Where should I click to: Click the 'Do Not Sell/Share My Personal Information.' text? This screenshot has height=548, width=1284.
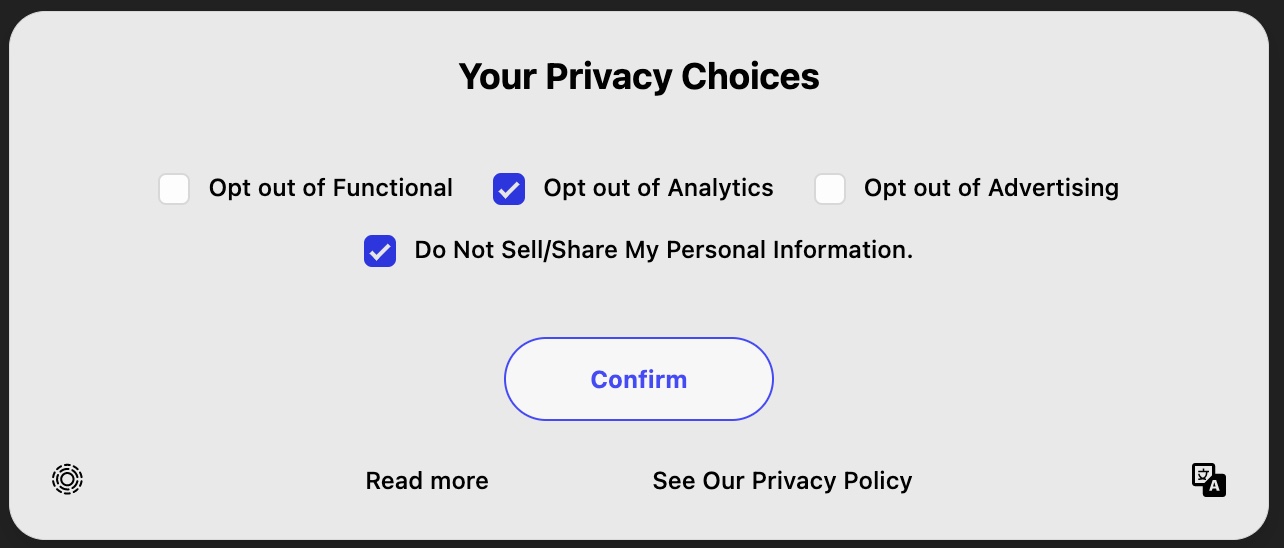pos(664,250)
